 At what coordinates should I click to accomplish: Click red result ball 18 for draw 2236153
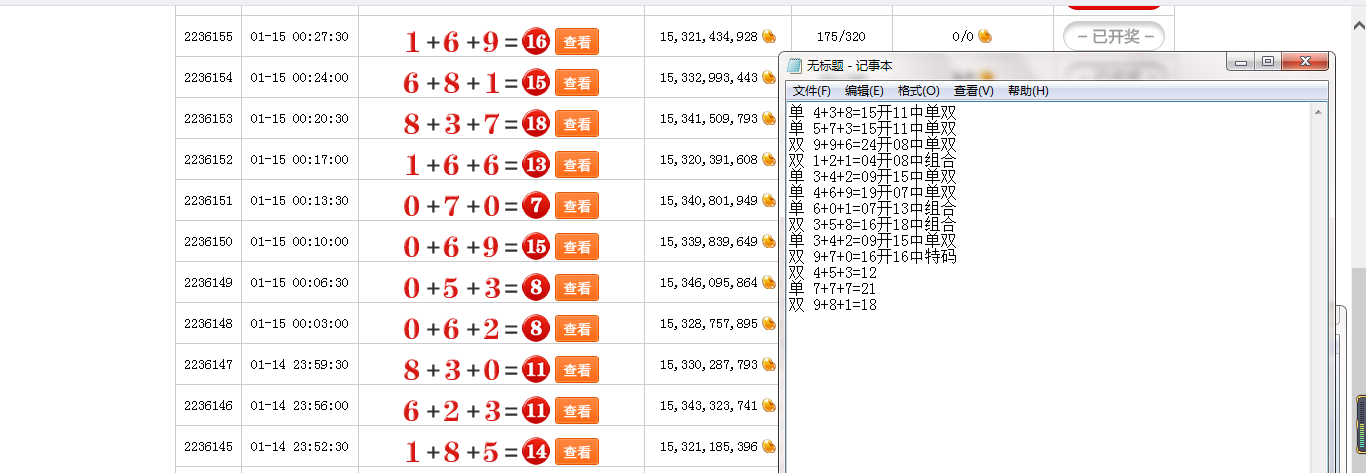[536, 123]
